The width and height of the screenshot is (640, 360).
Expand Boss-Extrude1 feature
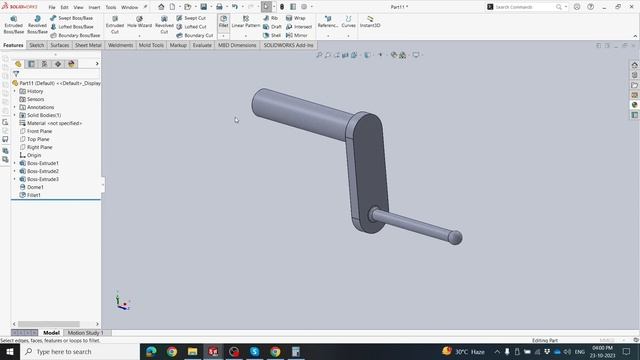click(15, 163)
